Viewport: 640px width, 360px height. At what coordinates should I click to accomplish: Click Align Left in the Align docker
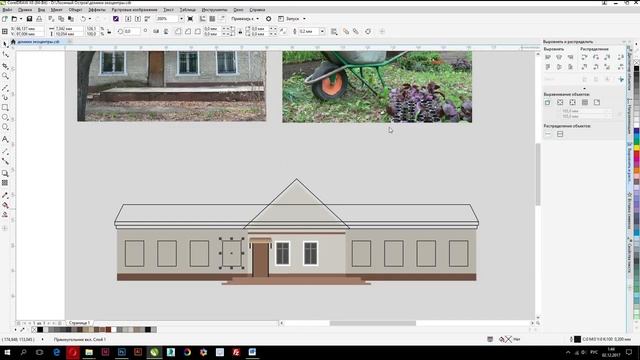pyautogui.click(x=548, y=57)
